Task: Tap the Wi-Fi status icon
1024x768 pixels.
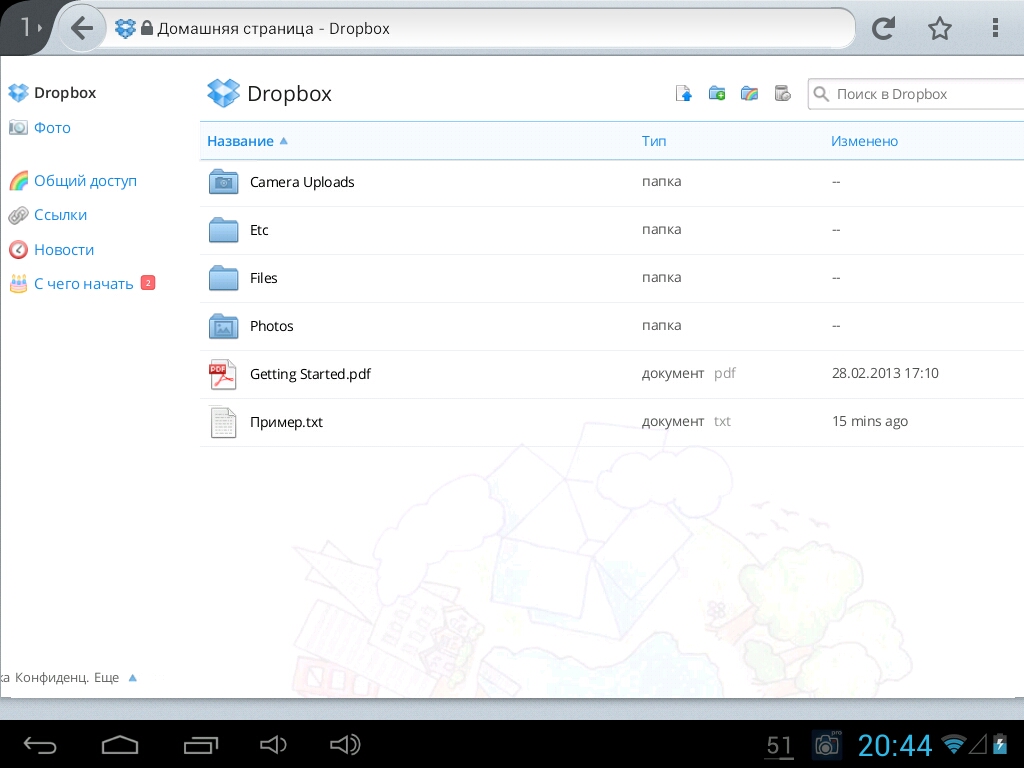Action: (953, 743)
